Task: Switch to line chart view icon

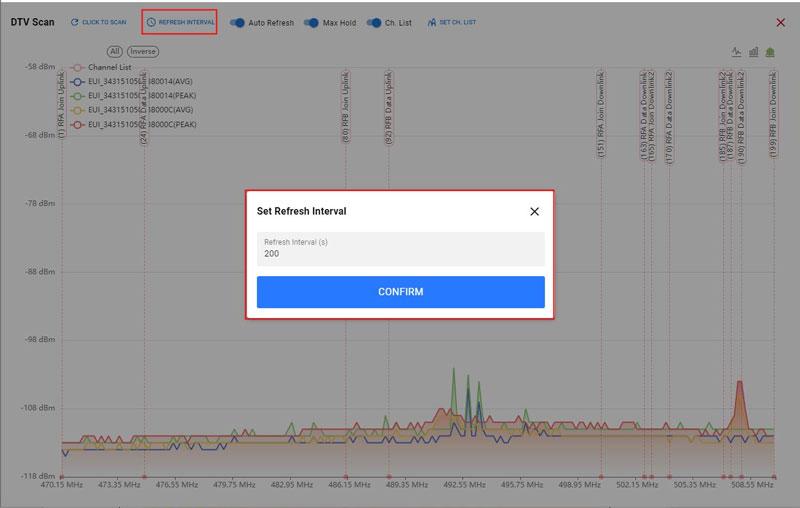Action: [737, 52]
